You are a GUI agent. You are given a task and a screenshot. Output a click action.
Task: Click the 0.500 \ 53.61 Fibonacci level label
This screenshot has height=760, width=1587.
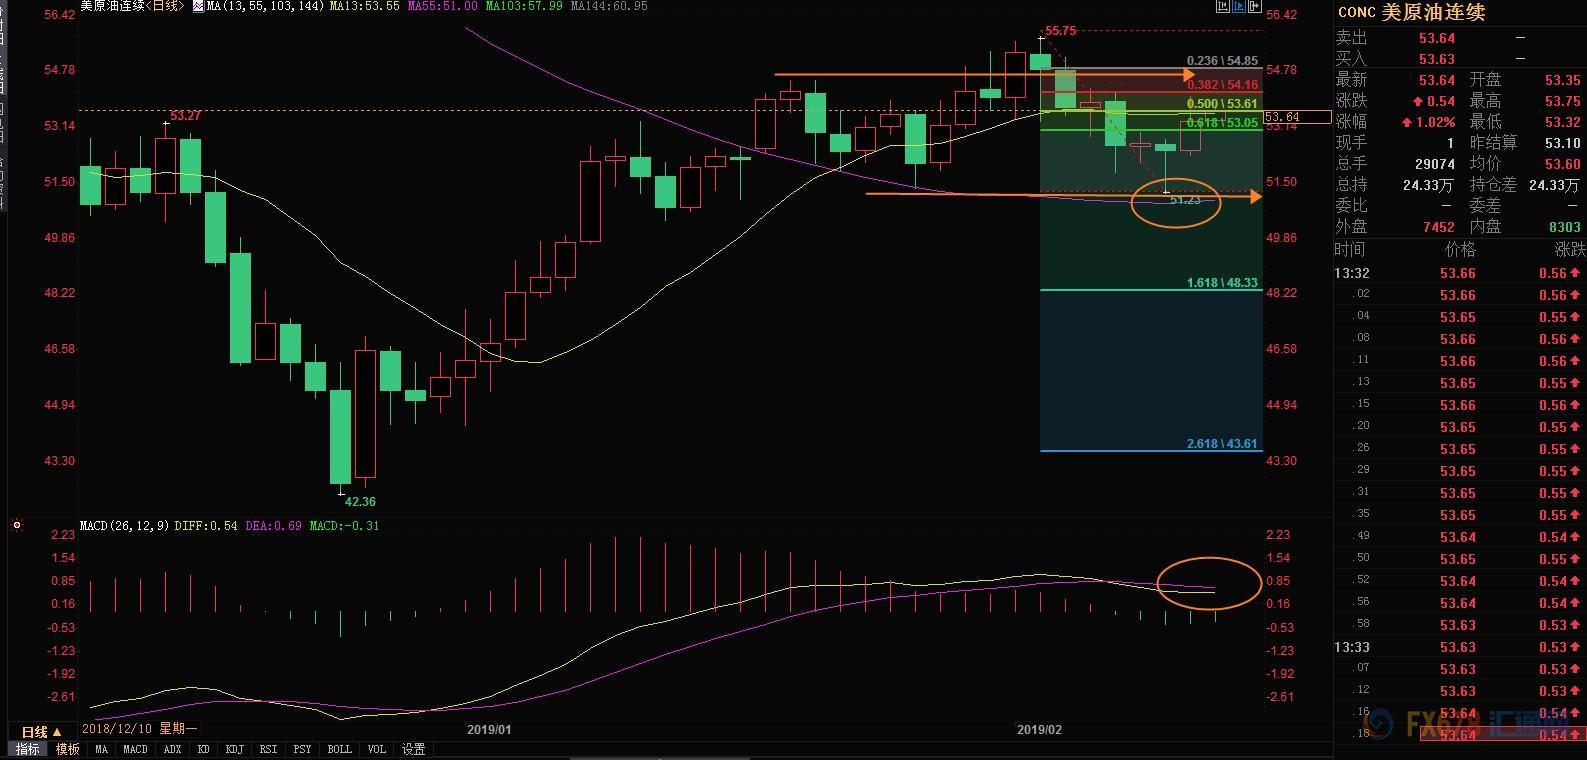tap(1222, 104)
